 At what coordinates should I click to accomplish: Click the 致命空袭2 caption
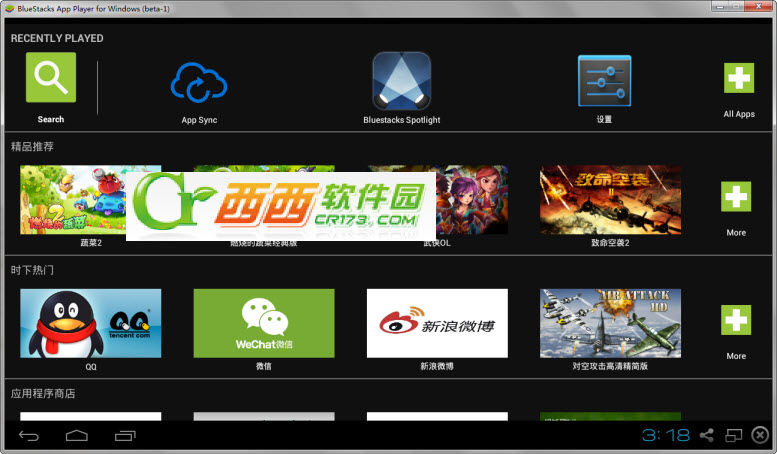[610, 243]
